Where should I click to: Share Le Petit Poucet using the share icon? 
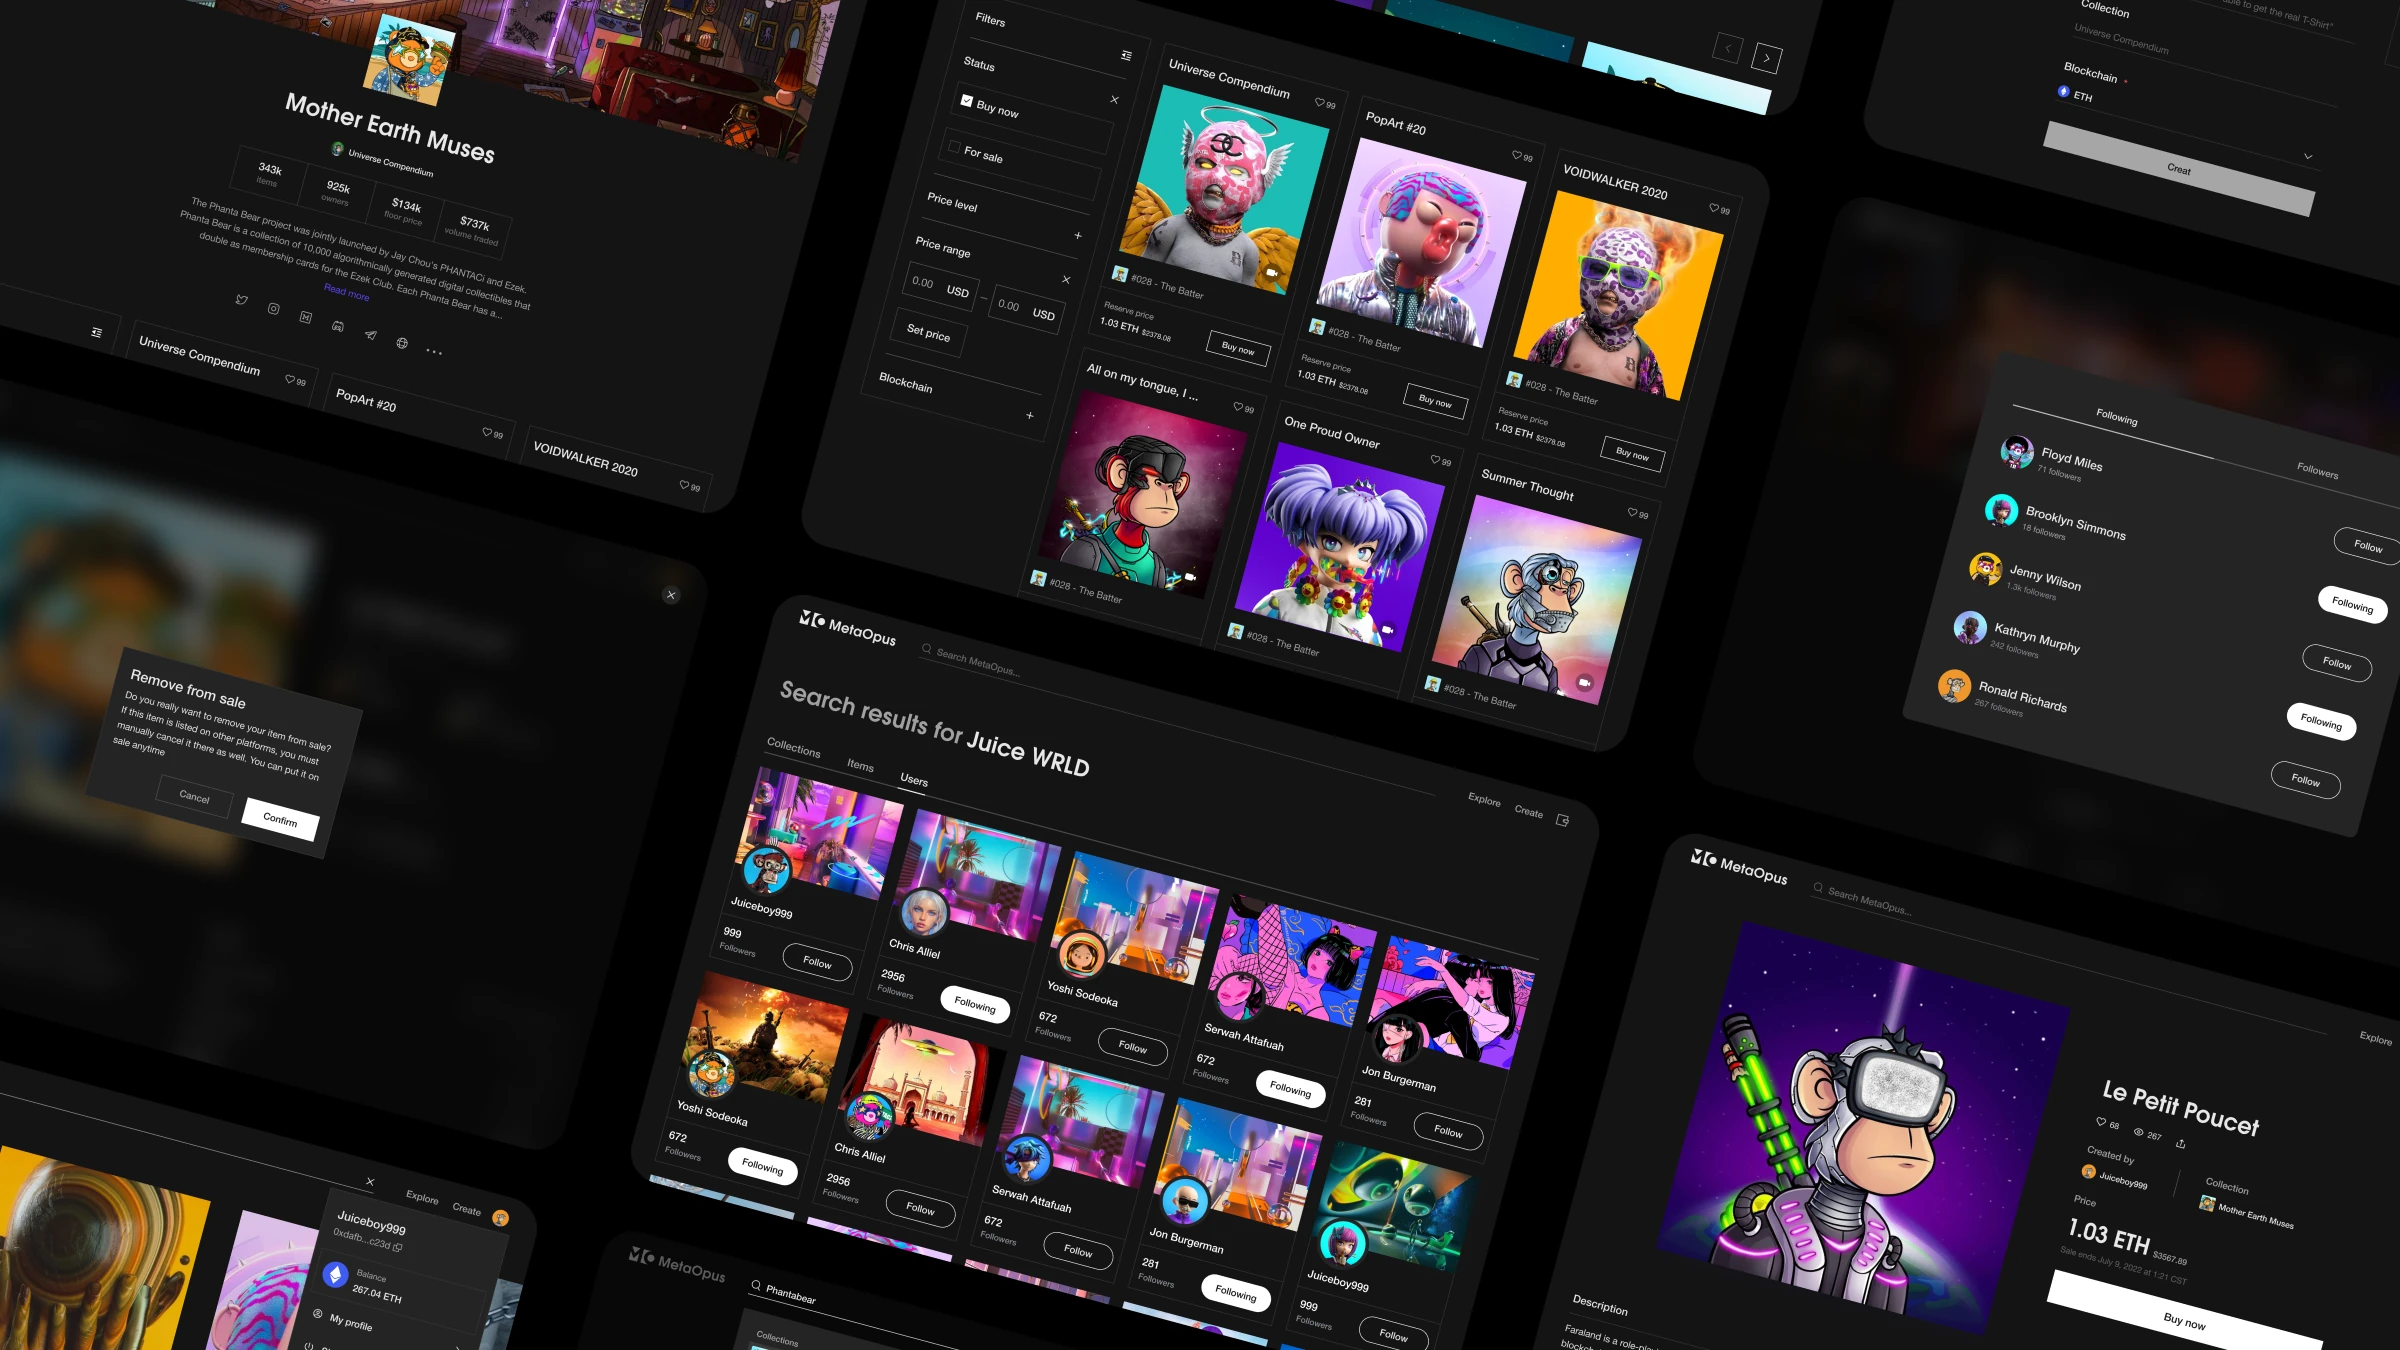click(x=2180, y=1143)
